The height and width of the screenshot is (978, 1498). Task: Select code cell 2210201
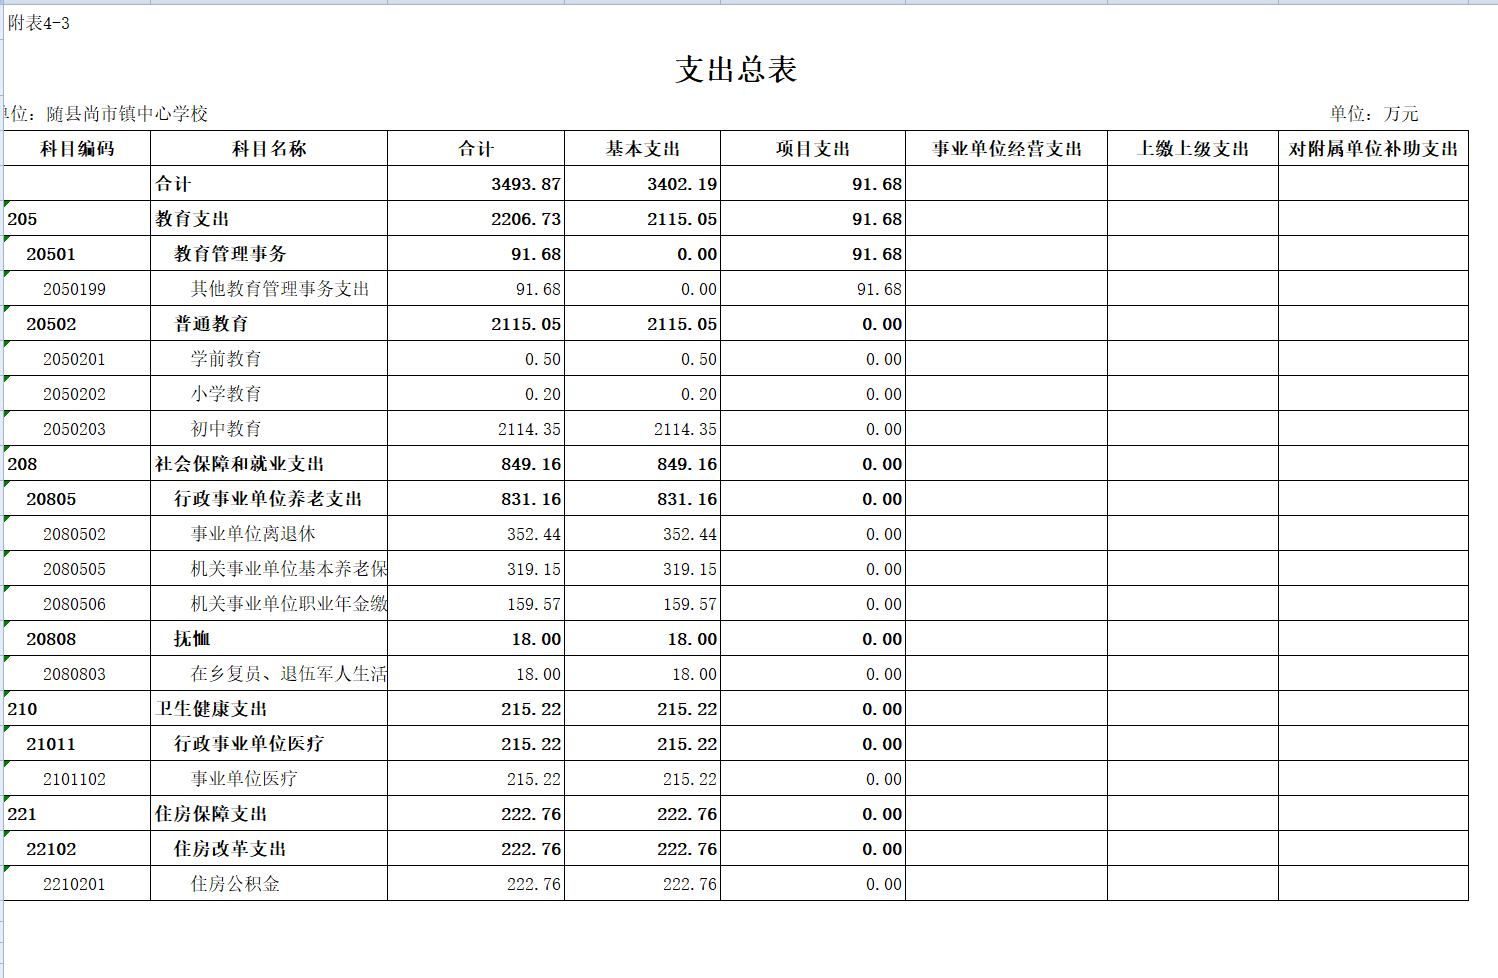pyautogui.click(x=77, y=884)
